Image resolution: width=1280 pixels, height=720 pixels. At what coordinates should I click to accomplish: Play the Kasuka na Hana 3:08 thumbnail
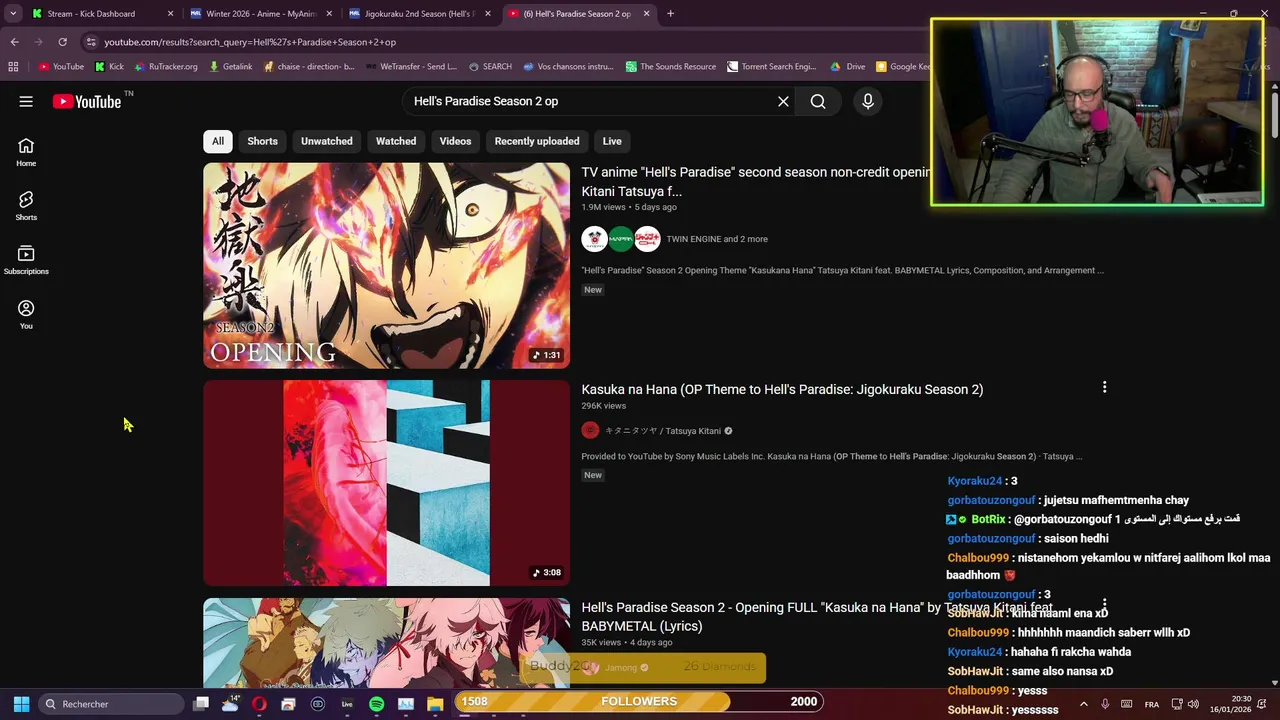pyautogui.click(x=386, y=483)
